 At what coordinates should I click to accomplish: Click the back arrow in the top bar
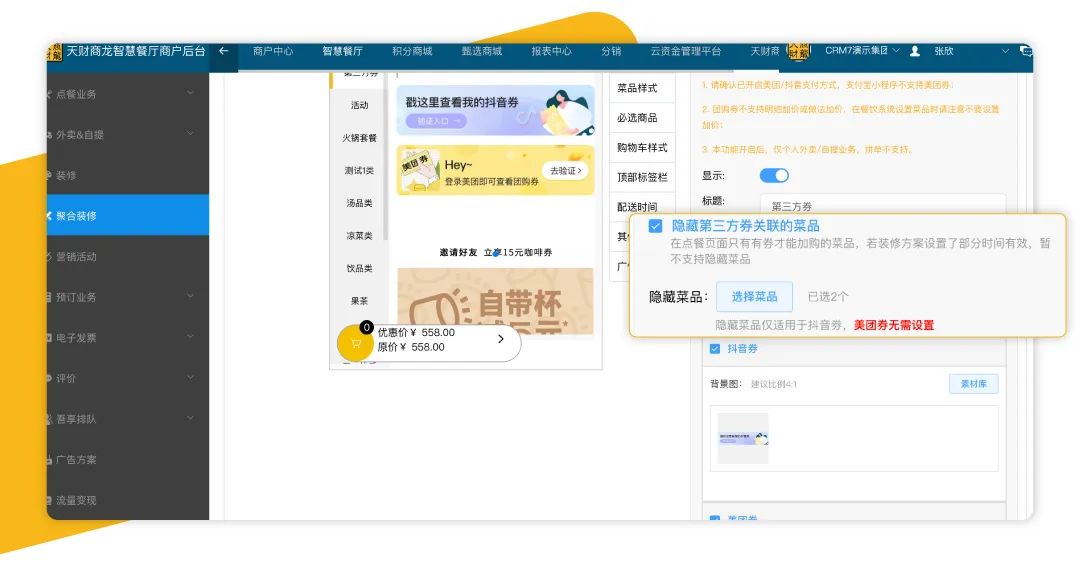click(x=223, y=51)
